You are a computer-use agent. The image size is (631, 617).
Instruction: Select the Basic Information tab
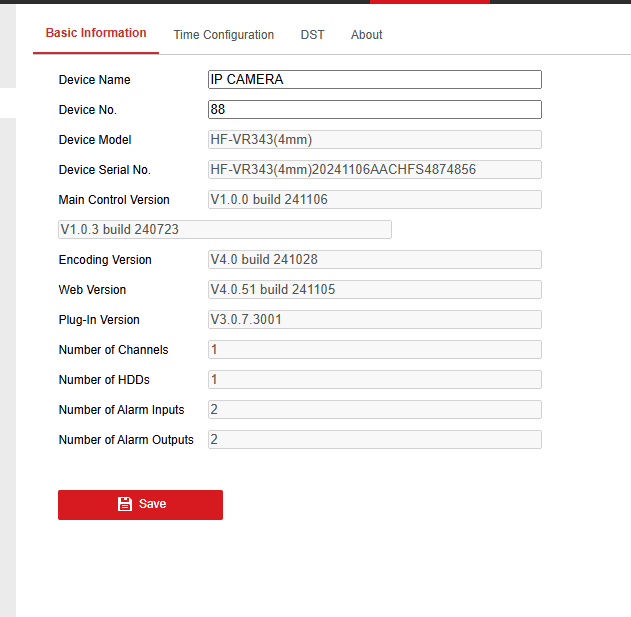pyautogui.click(x=96, y=33)
